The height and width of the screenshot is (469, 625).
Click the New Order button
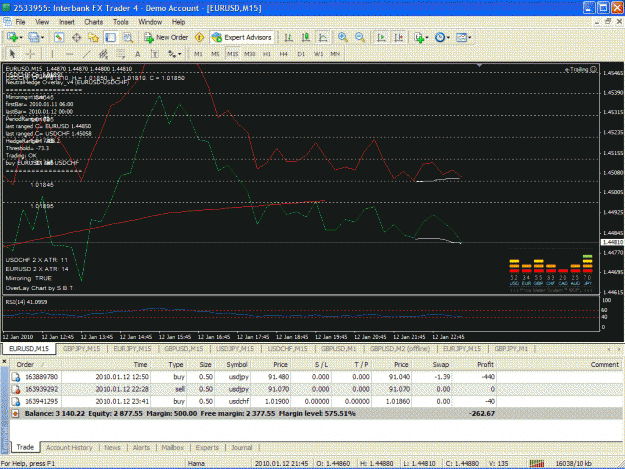166,37
